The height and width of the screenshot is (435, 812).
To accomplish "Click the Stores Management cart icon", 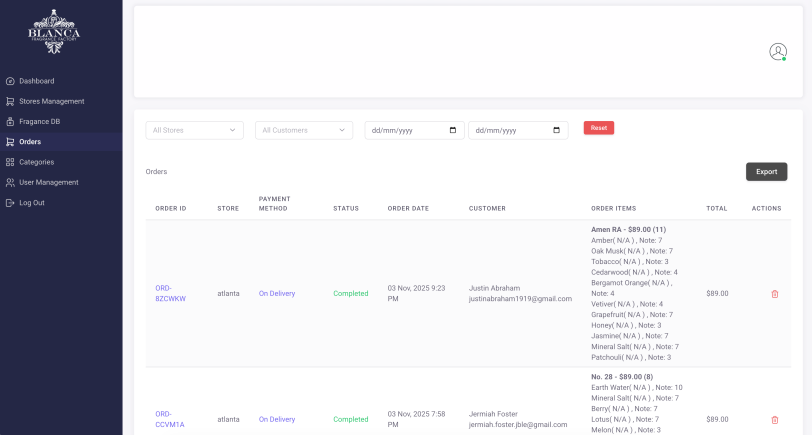I will pos(10,101).
